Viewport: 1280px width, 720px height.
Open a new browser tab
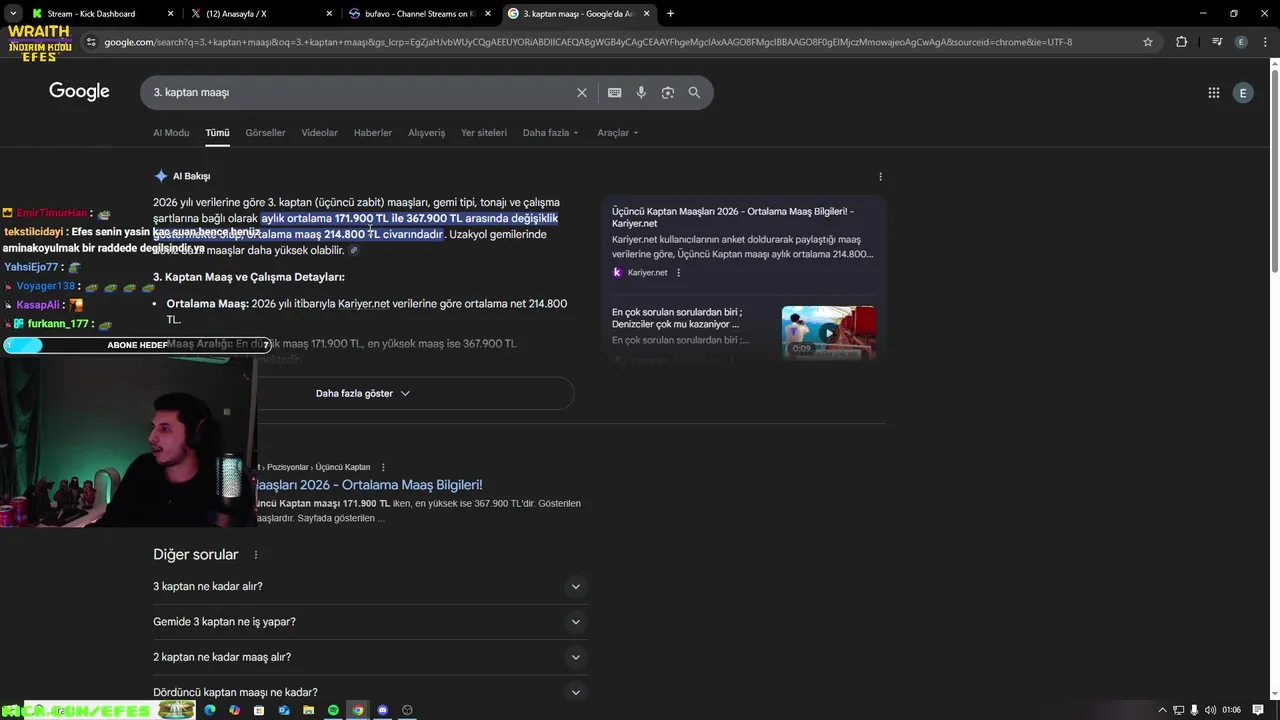(x=670, y=14)
